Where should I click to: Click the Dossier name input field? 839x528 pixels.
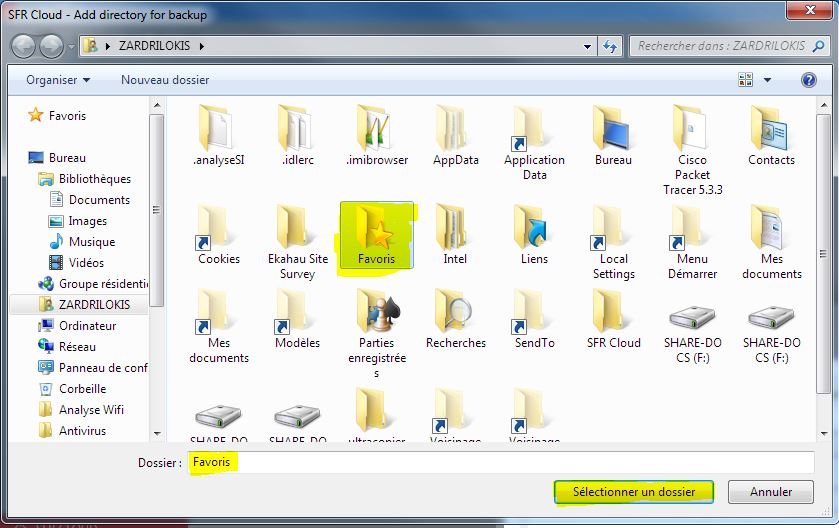click(x=501, y=462)
